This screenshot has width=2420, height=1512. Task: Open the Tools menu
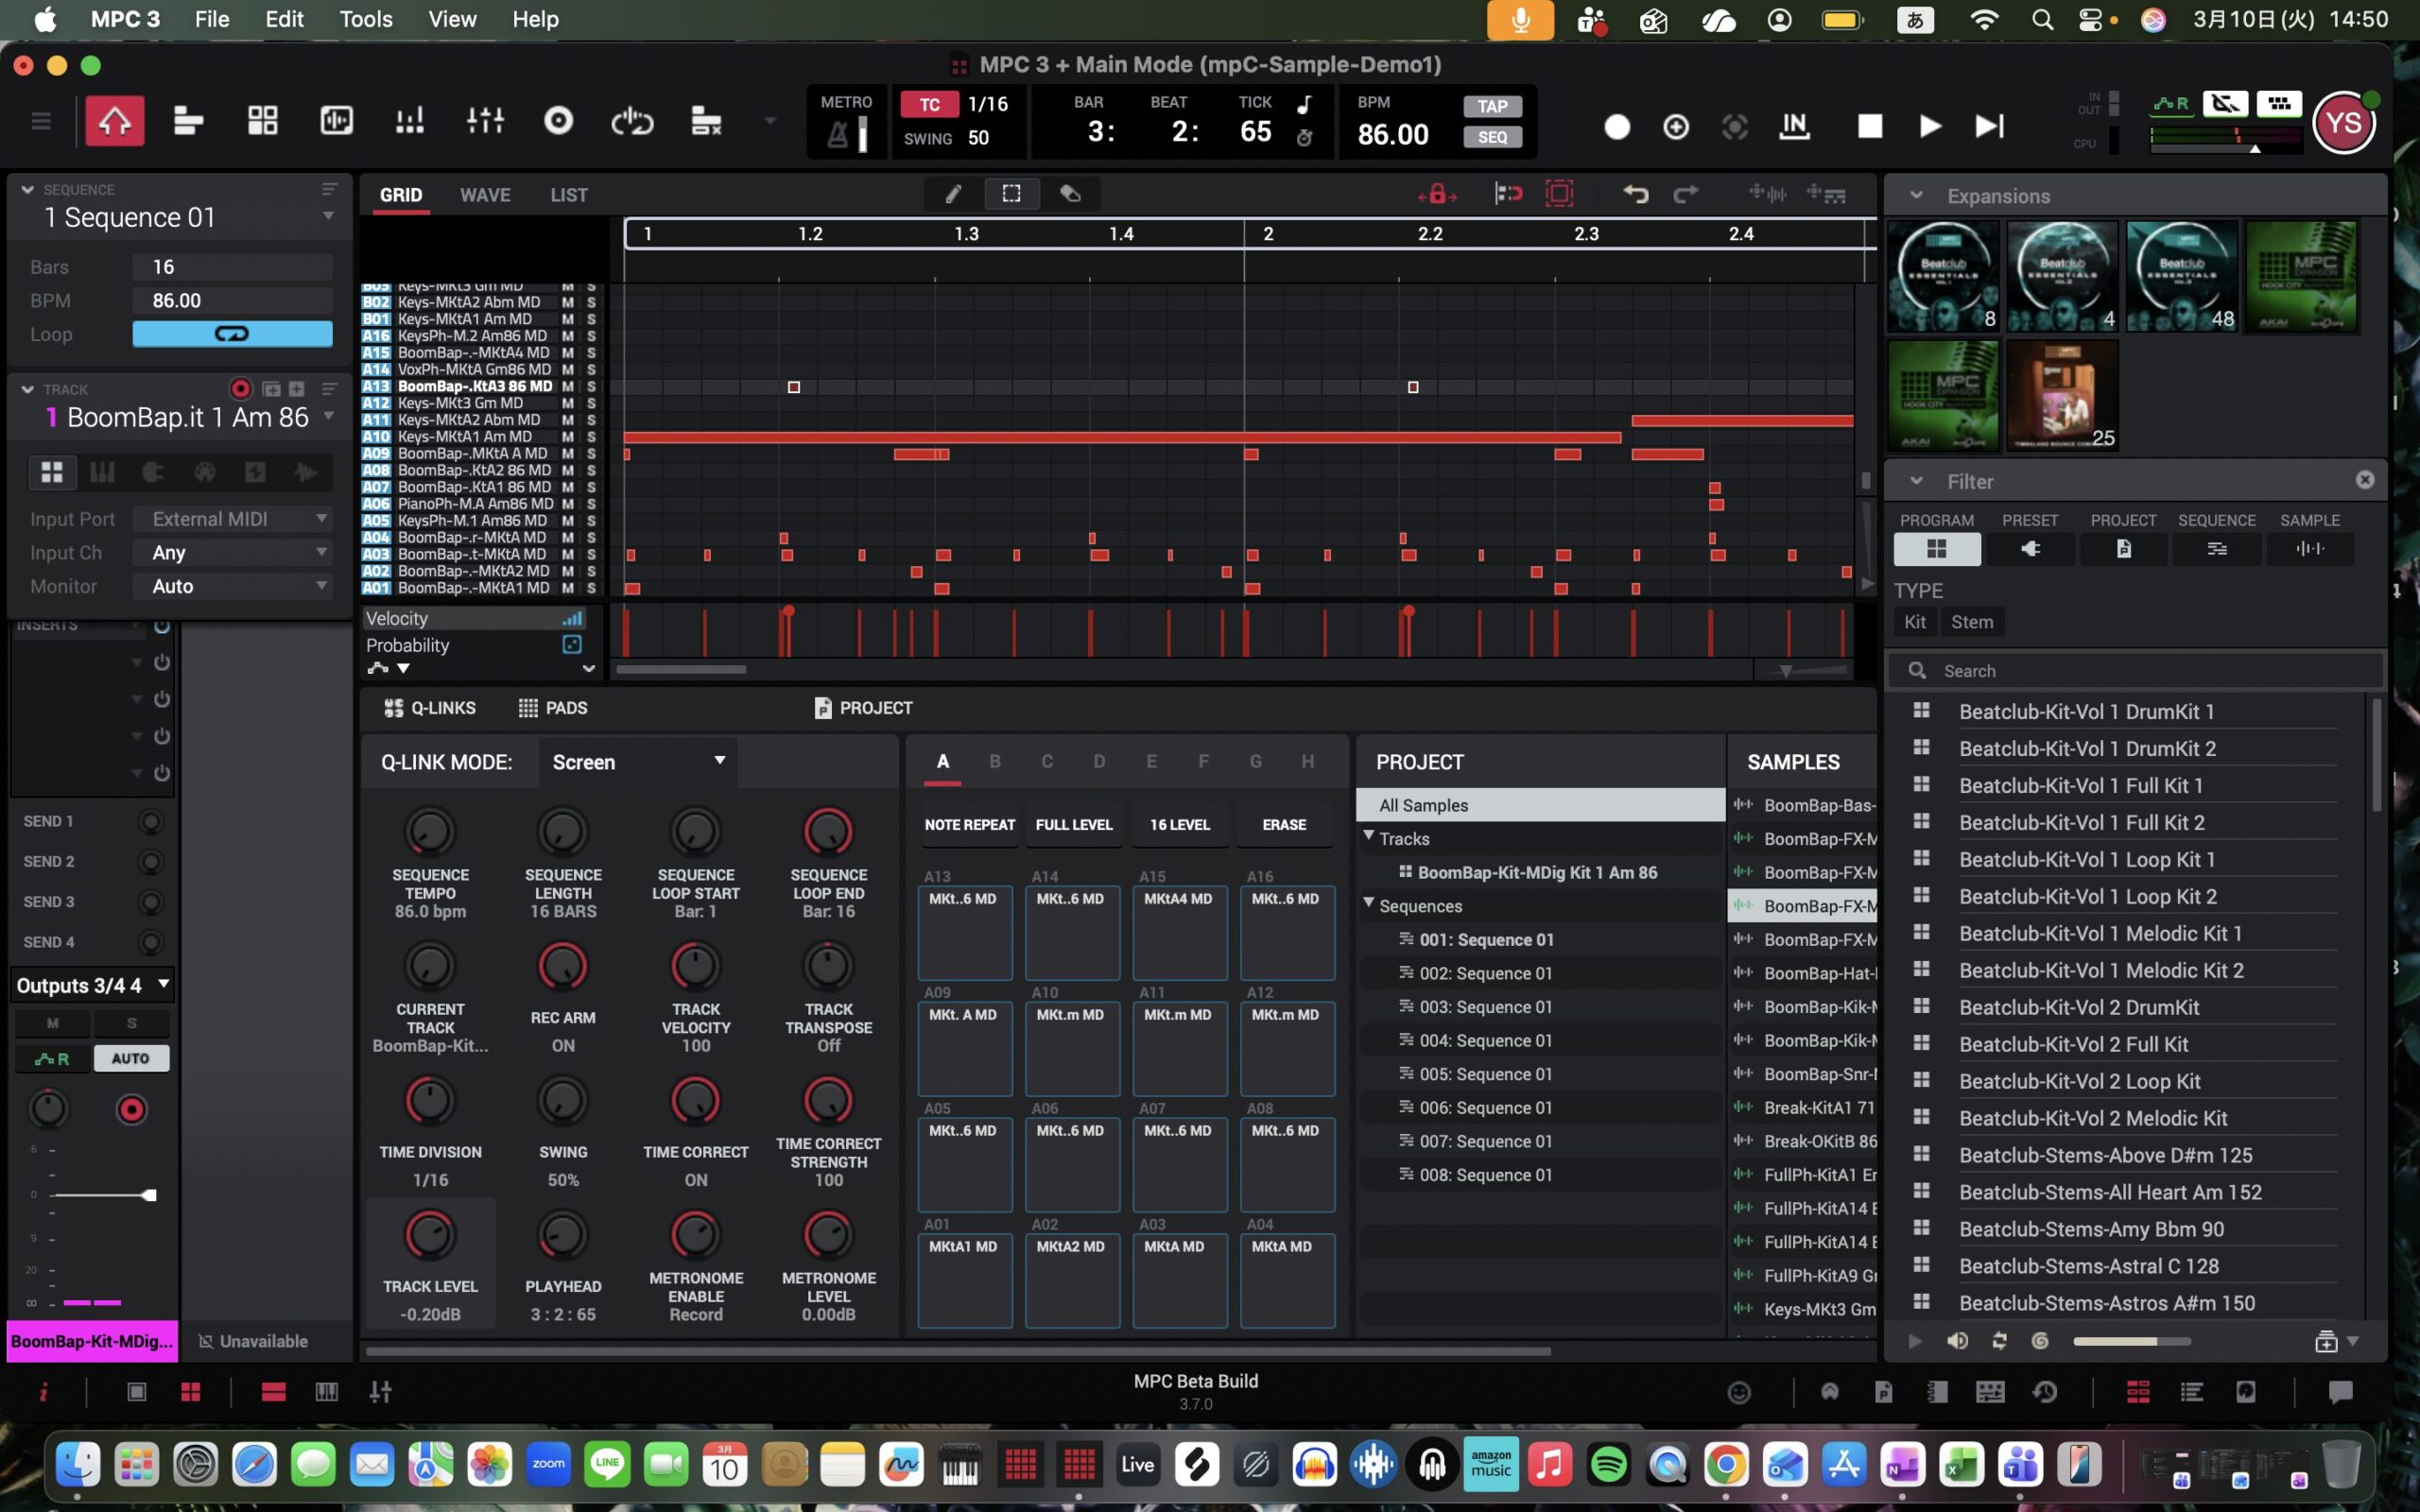(365, 19)
